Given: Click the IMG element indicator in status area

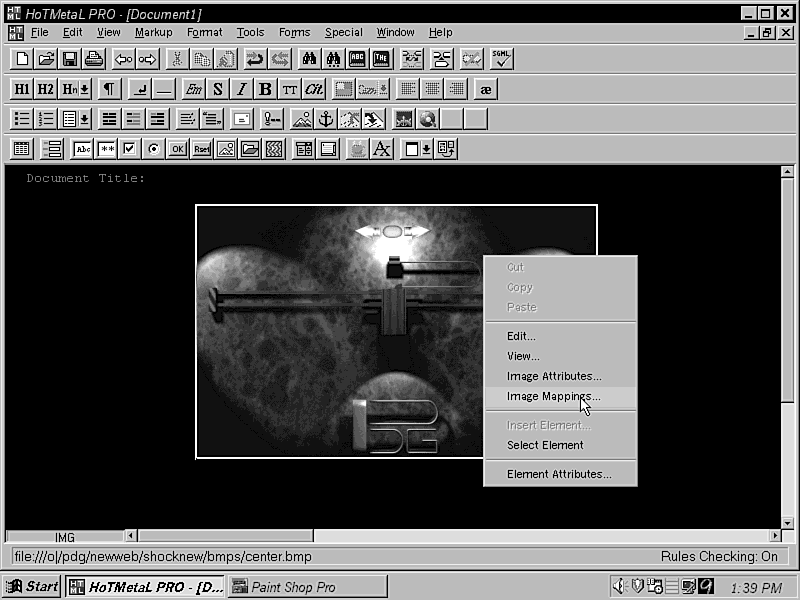Looking at the screenshot, I should [65, 537].
